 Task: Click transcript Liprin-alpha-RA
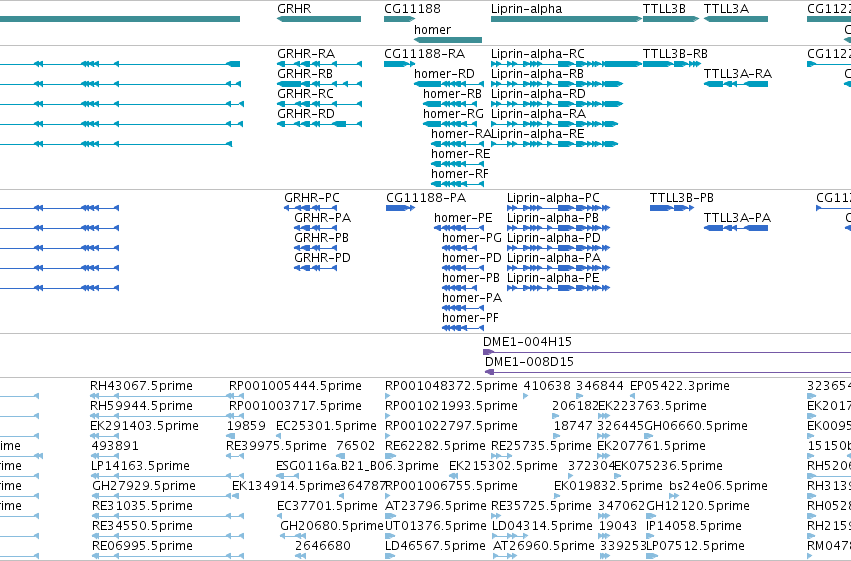tap(538, 114)
